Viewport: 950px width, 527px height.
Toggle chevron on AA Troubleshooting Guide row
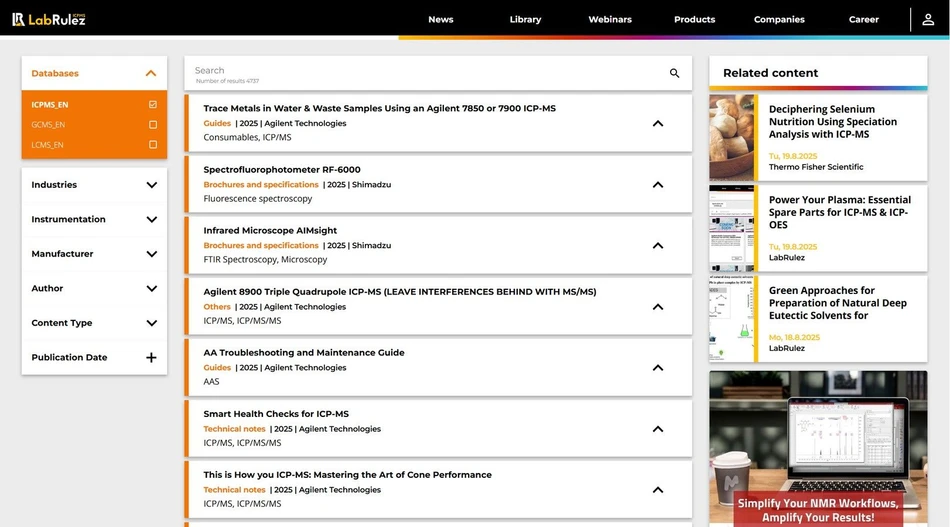pyautogui.click(x=658, y=368)
